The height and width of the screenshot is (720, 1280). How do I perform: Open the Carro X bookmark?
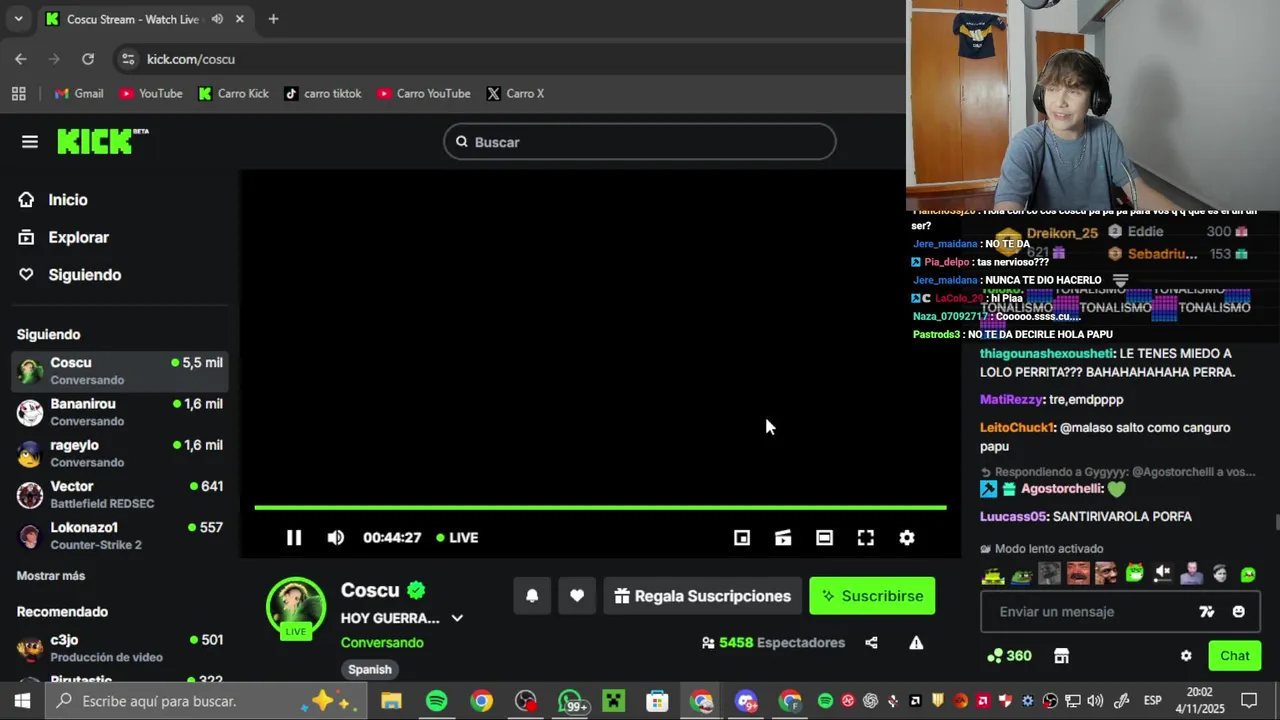point(515,94)
